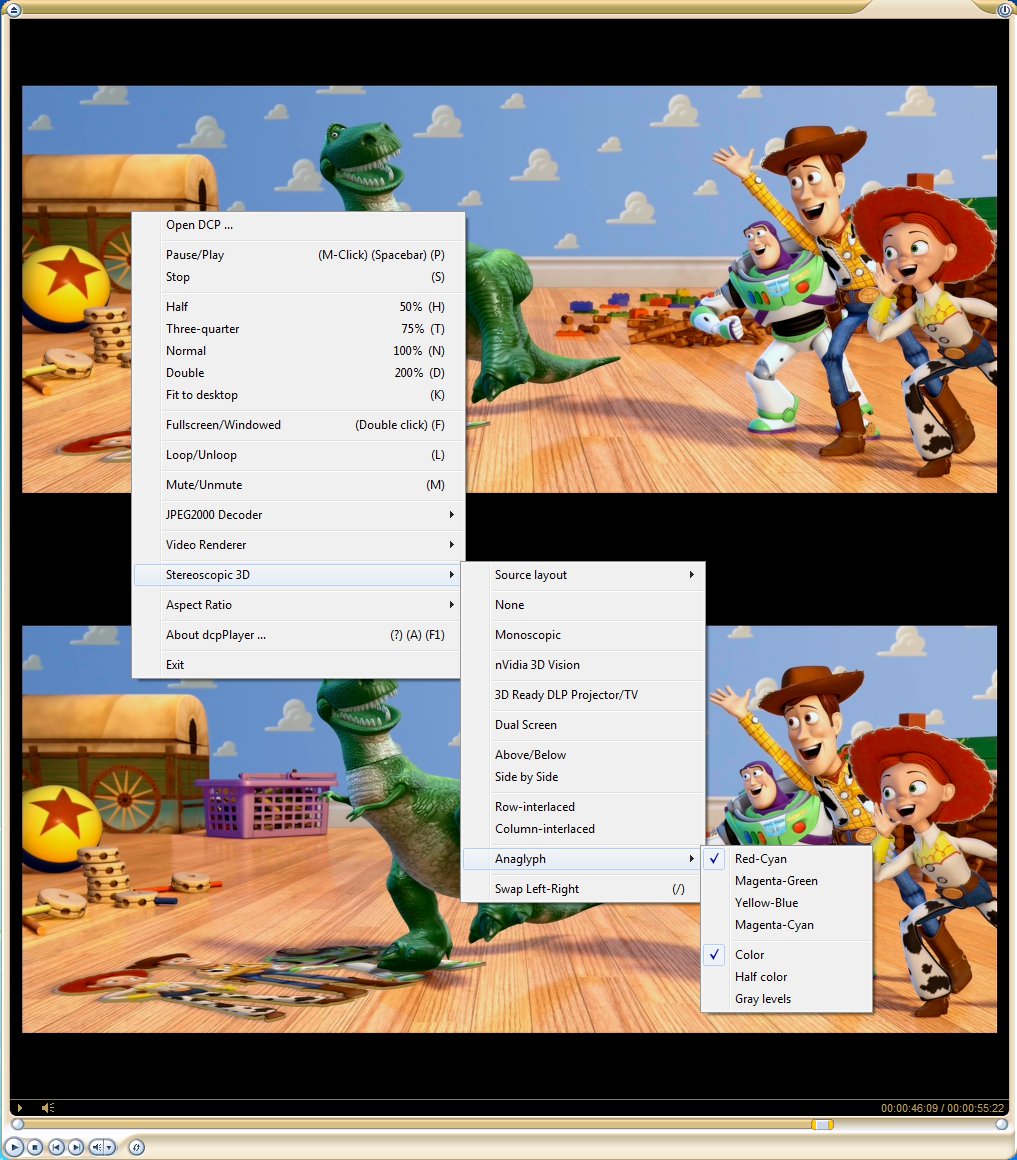Click the skip-to-next button

[x=76, y=1147]
